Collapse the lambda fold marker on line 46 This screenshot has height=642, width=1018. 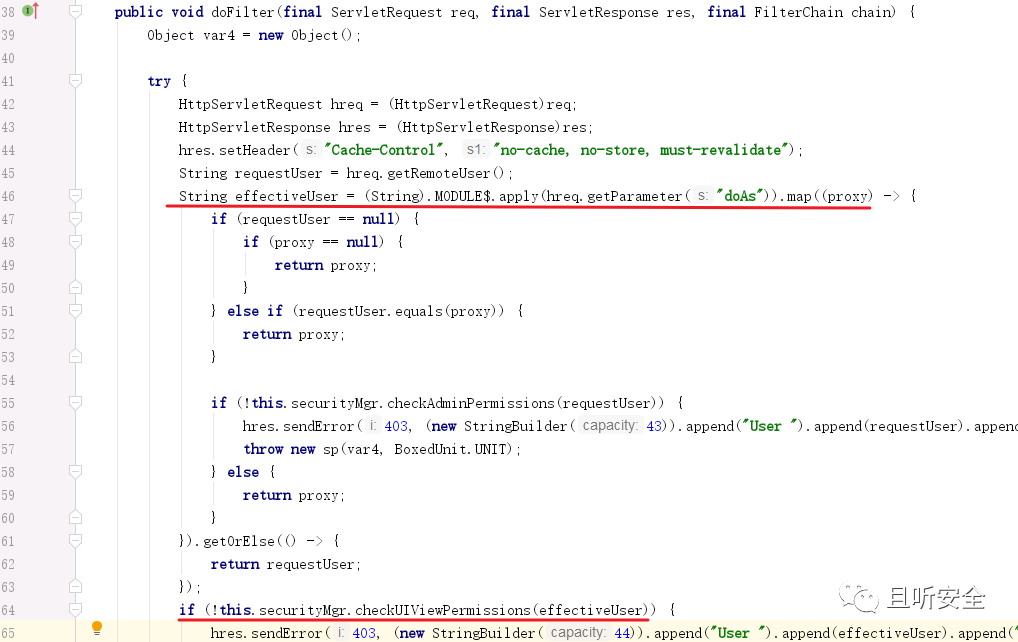coord(75,195)
